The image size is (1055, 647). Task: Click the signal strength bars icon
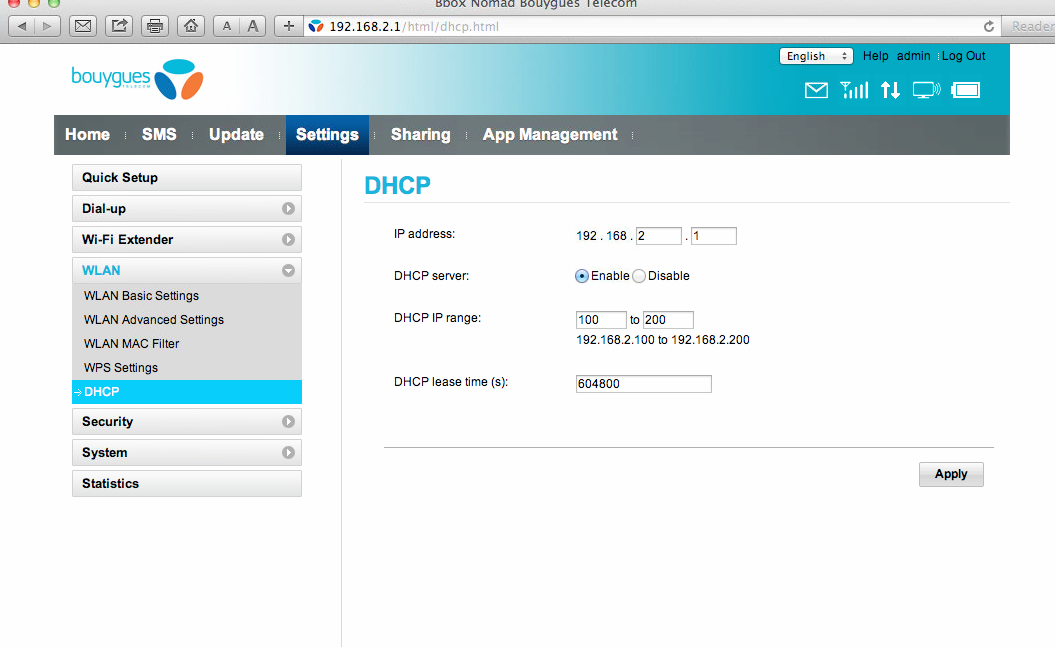(854, 91)
